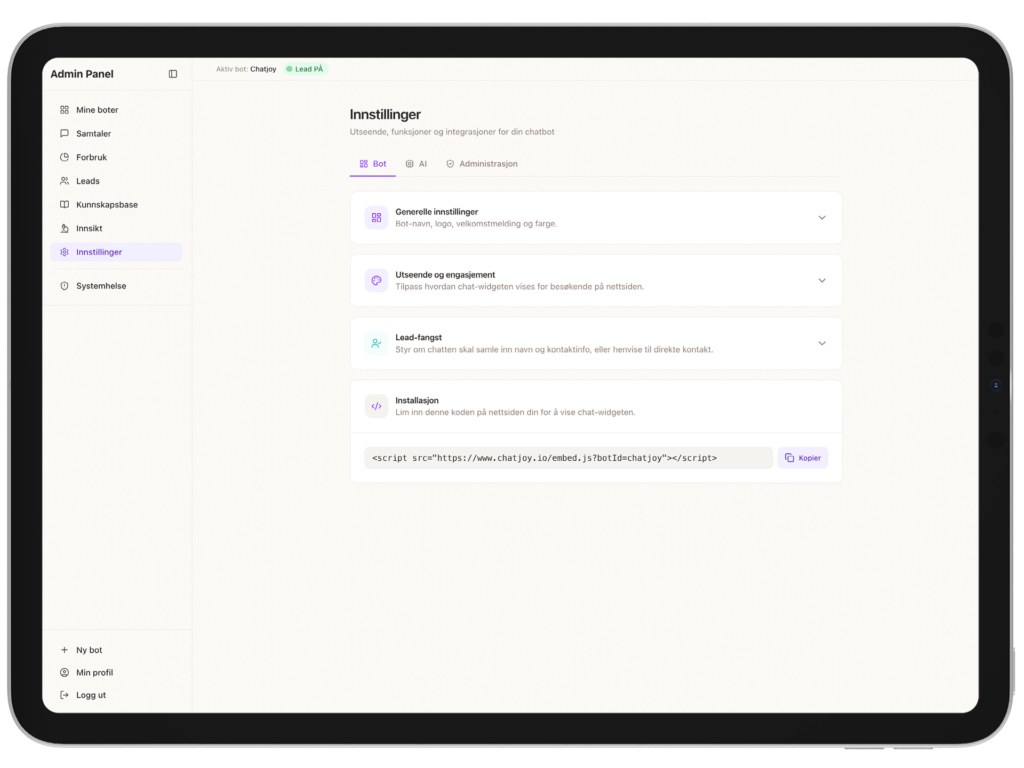Collapse the Admin Panel sidebar
The height and width of the screenshot is (768, 1024).
pos(173,74)
